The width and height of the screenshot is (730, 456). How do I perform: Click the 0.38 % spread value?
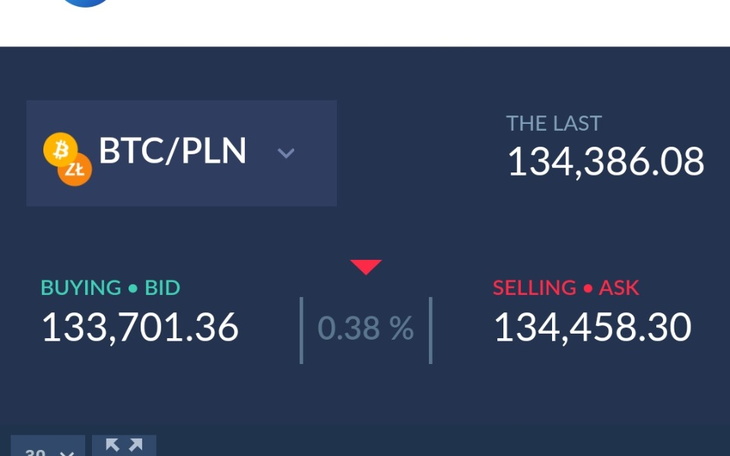pos(365,328)
